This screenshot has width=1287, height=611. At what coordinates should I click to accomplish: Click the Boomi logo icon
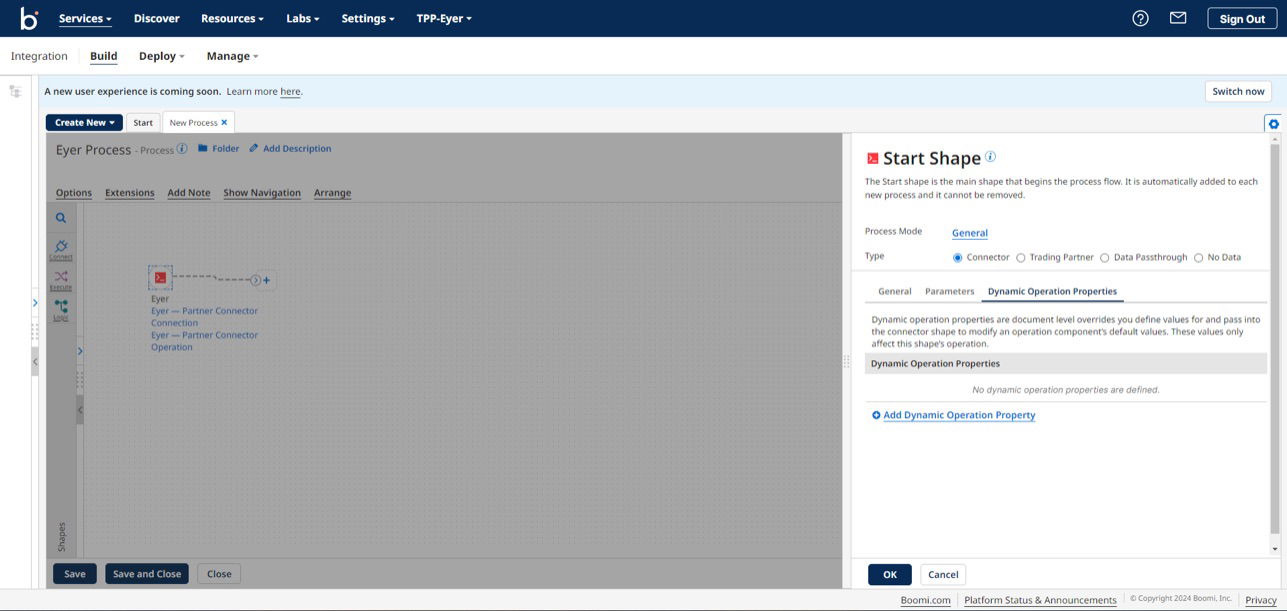(x=29, y=18)
